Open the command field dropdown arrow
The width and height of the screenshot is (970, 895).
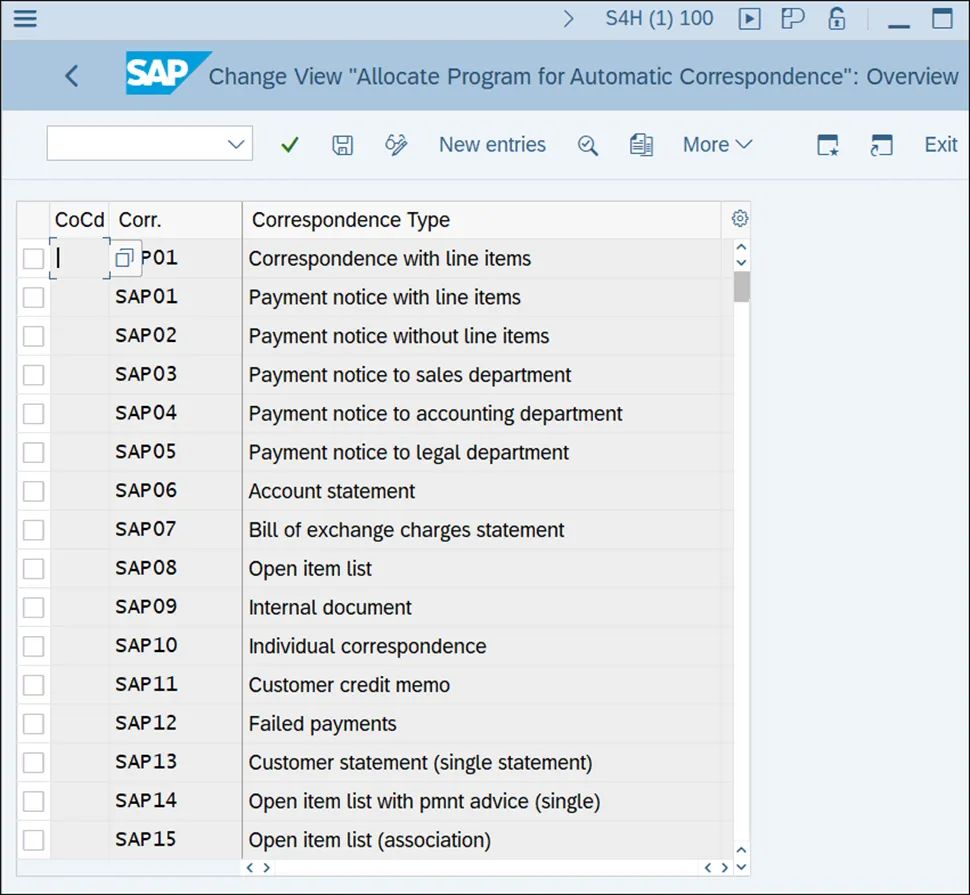(236, 144)
